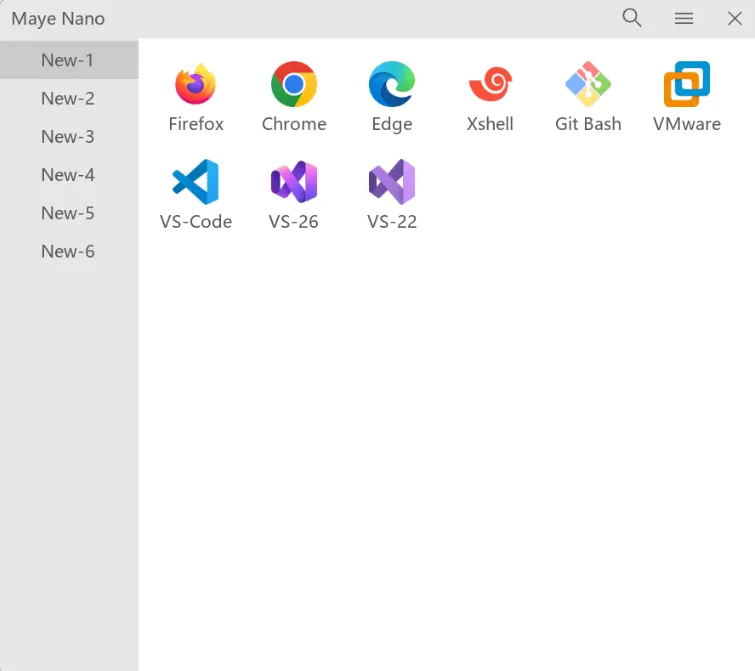
Task: Select the New-1 tab
Action: tap(68, 60)
